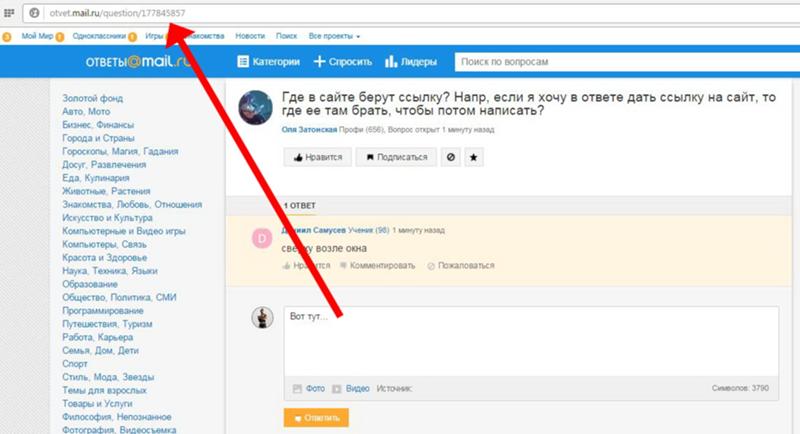Open the Лидеры section
Screen dimensions: 800x434
pyautogui.click(x=410, y=62)
